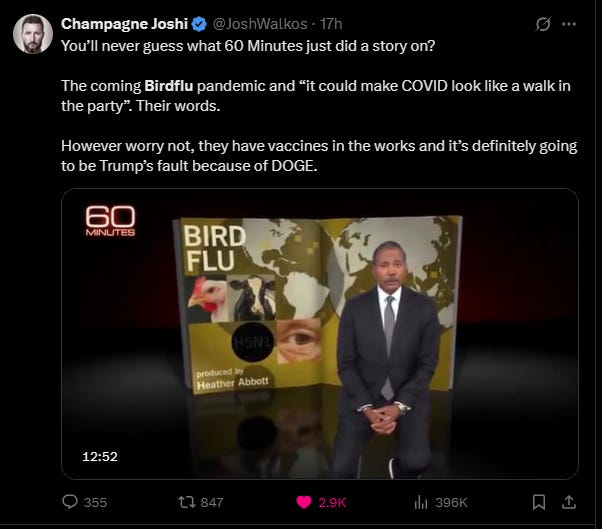Image resolution: width=602 pixels, height=529 pixels.
Task: Click the repost arrows icon
Action: click(187, 502)
